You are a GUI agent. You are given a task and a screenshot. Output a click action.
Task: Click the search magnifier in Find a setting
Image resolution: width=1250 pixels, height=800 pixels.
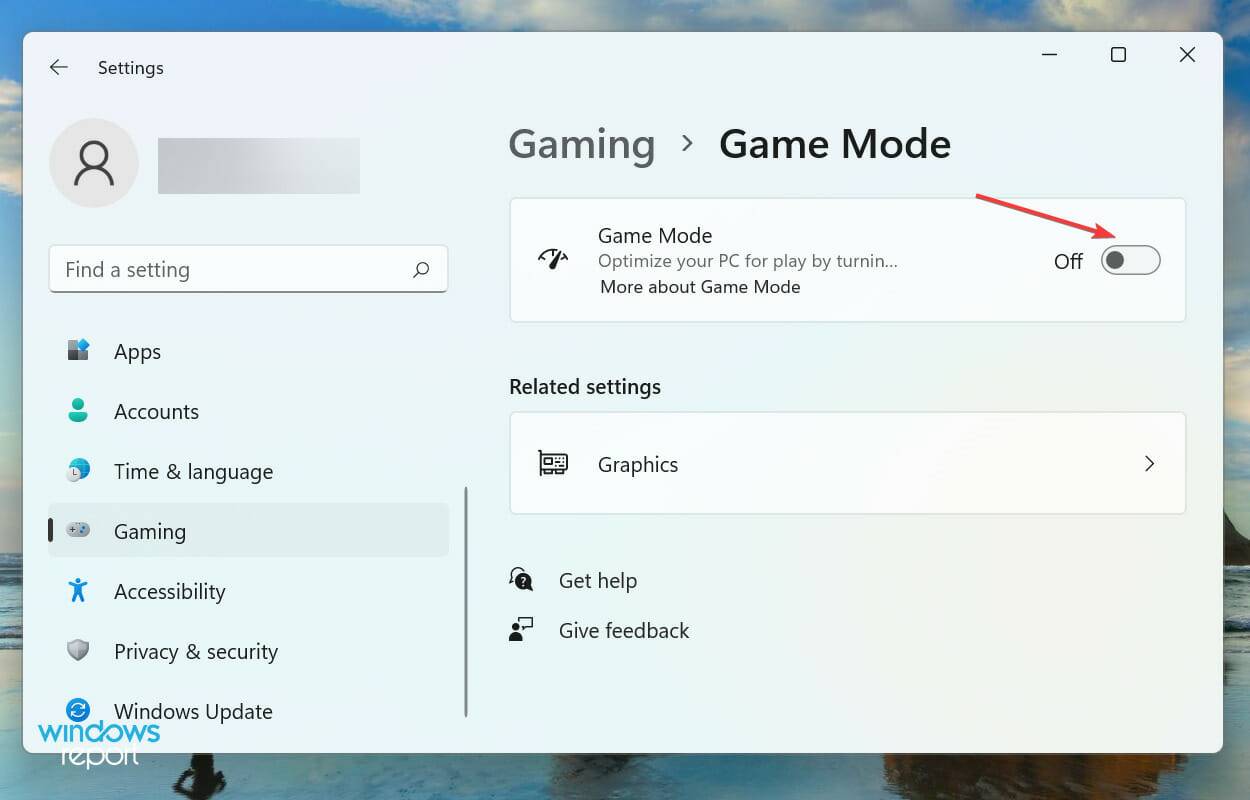click(422, 269)
